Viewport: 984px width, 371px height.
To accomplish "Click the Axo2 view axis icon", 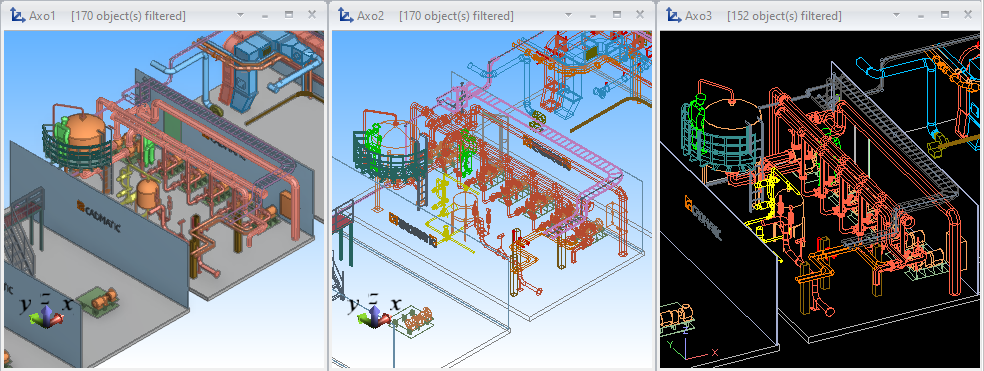I will [x=345, y=15].
